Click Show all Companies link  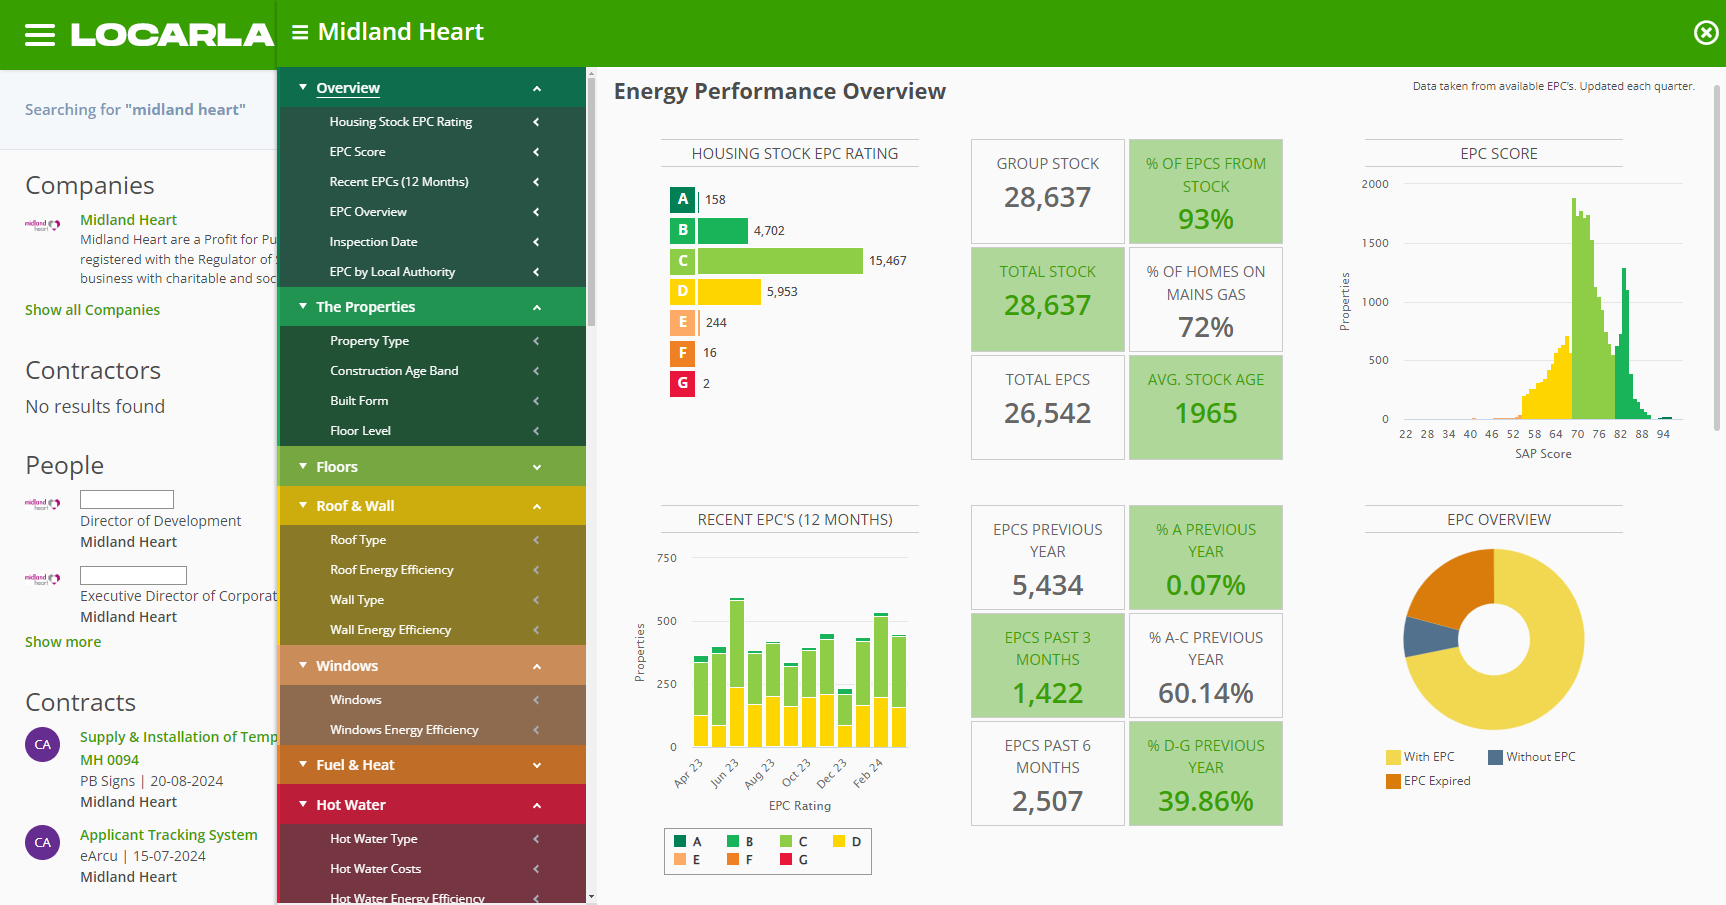pos(92,310)
